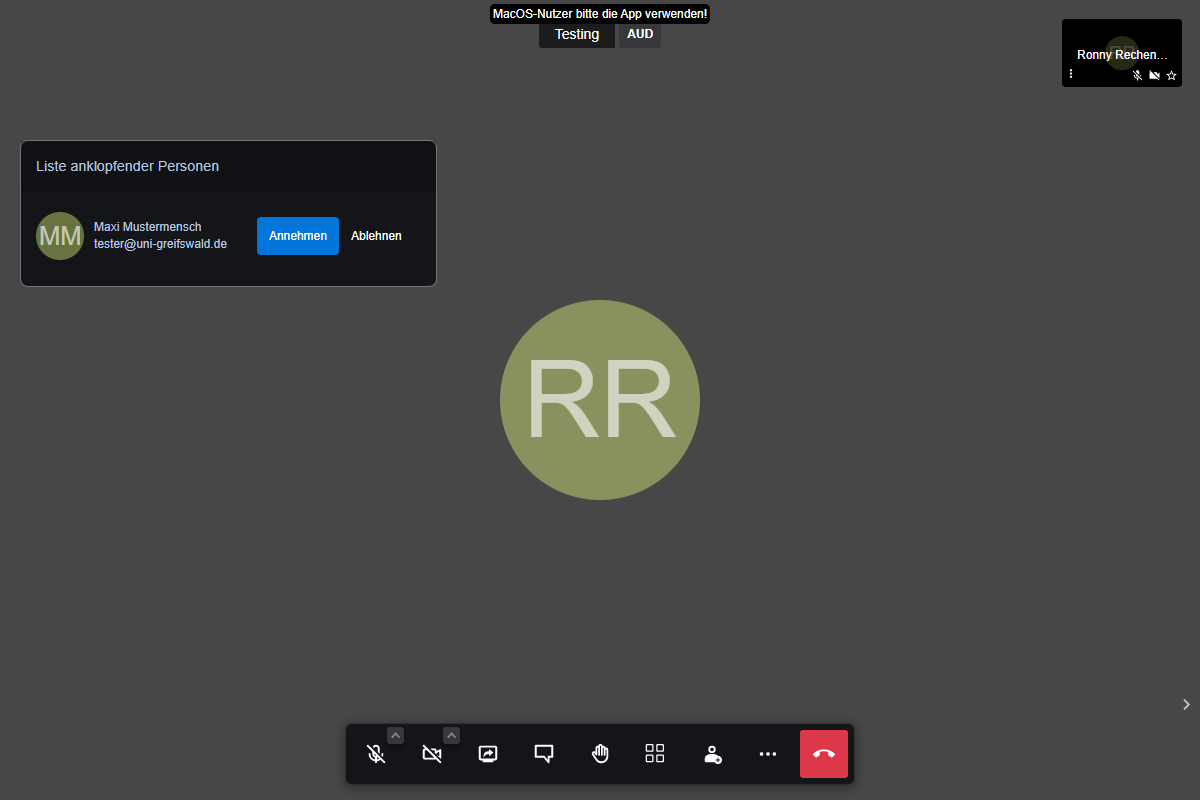The image size is (1200, 800).
Task: Open the invite participants icon
Action: [x=712, y=754]
